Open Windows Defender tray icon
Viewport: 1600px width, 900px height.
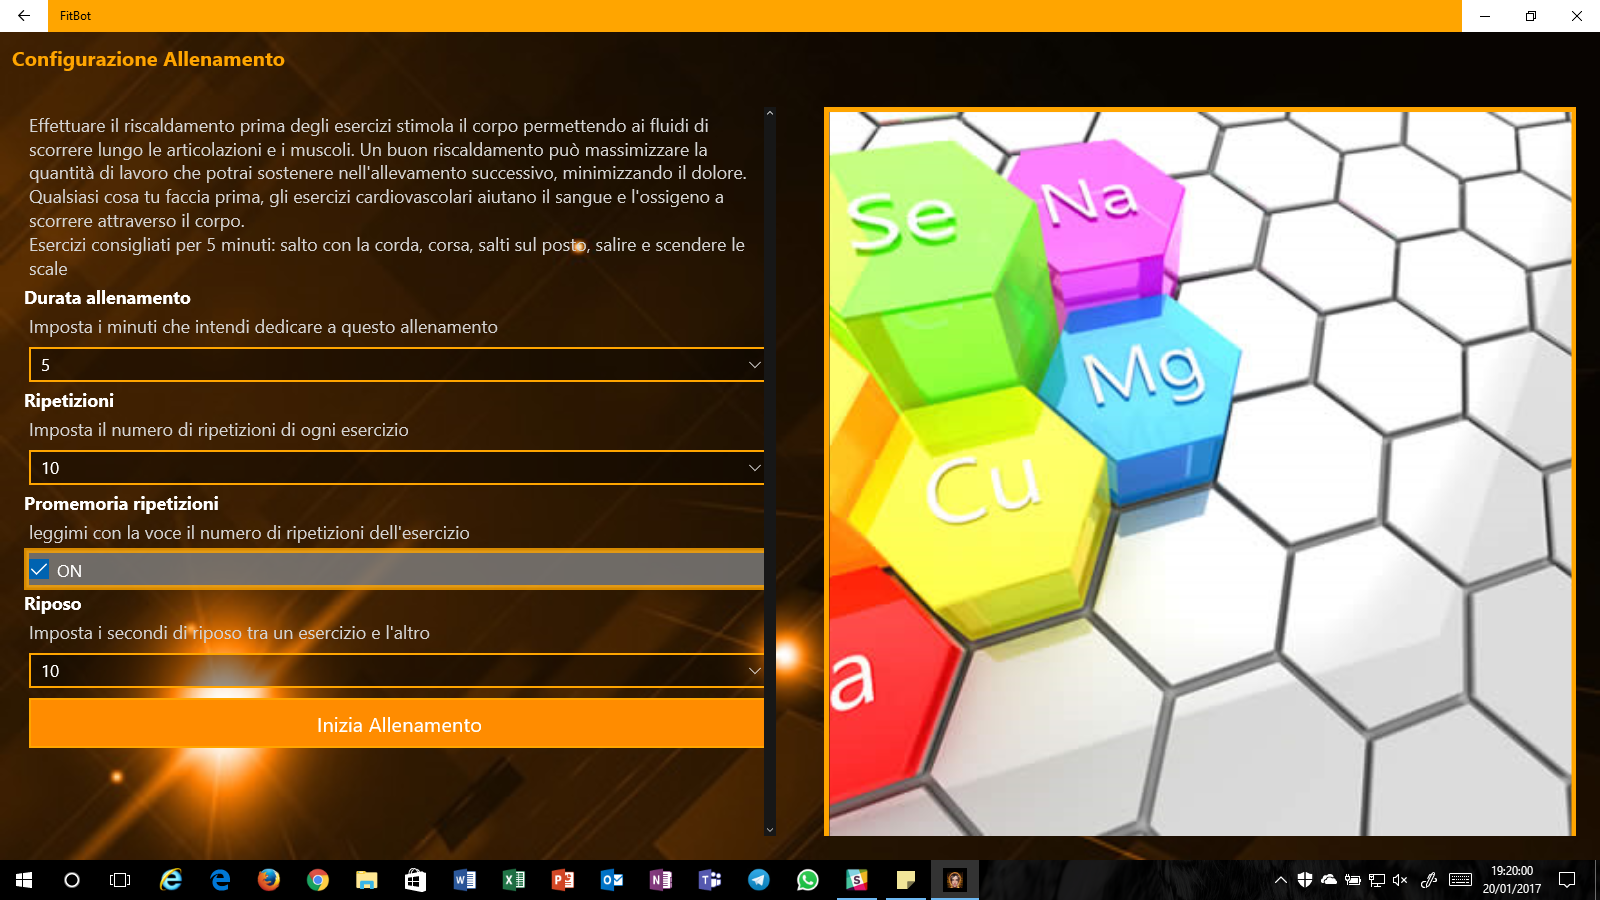(x=1305, y=880)
